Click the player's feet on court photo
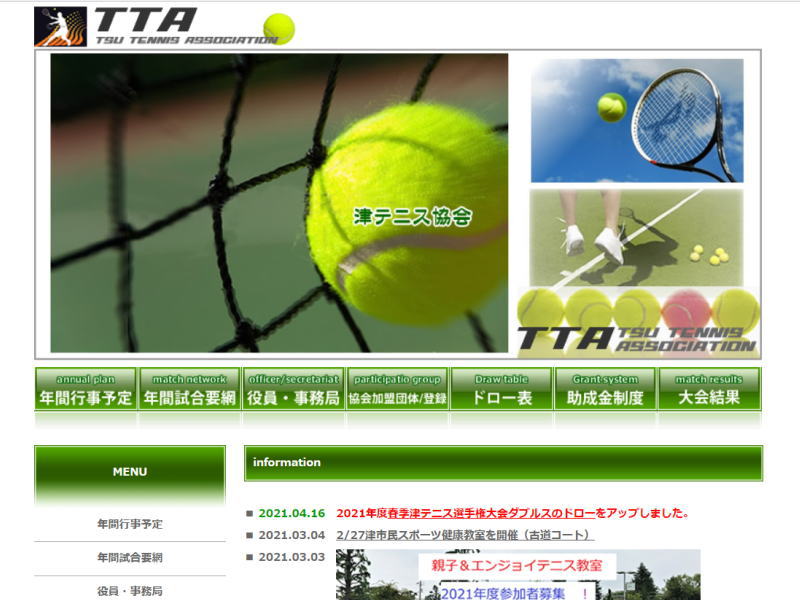Image resolution: width=800 pixels, height=600 pixels. coord(636,237)
